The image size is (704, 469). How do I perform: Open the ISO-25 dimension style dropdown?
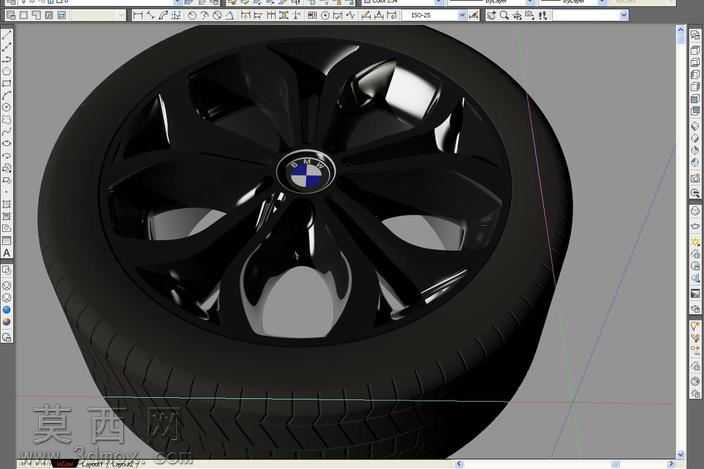[x=462, y=15]
